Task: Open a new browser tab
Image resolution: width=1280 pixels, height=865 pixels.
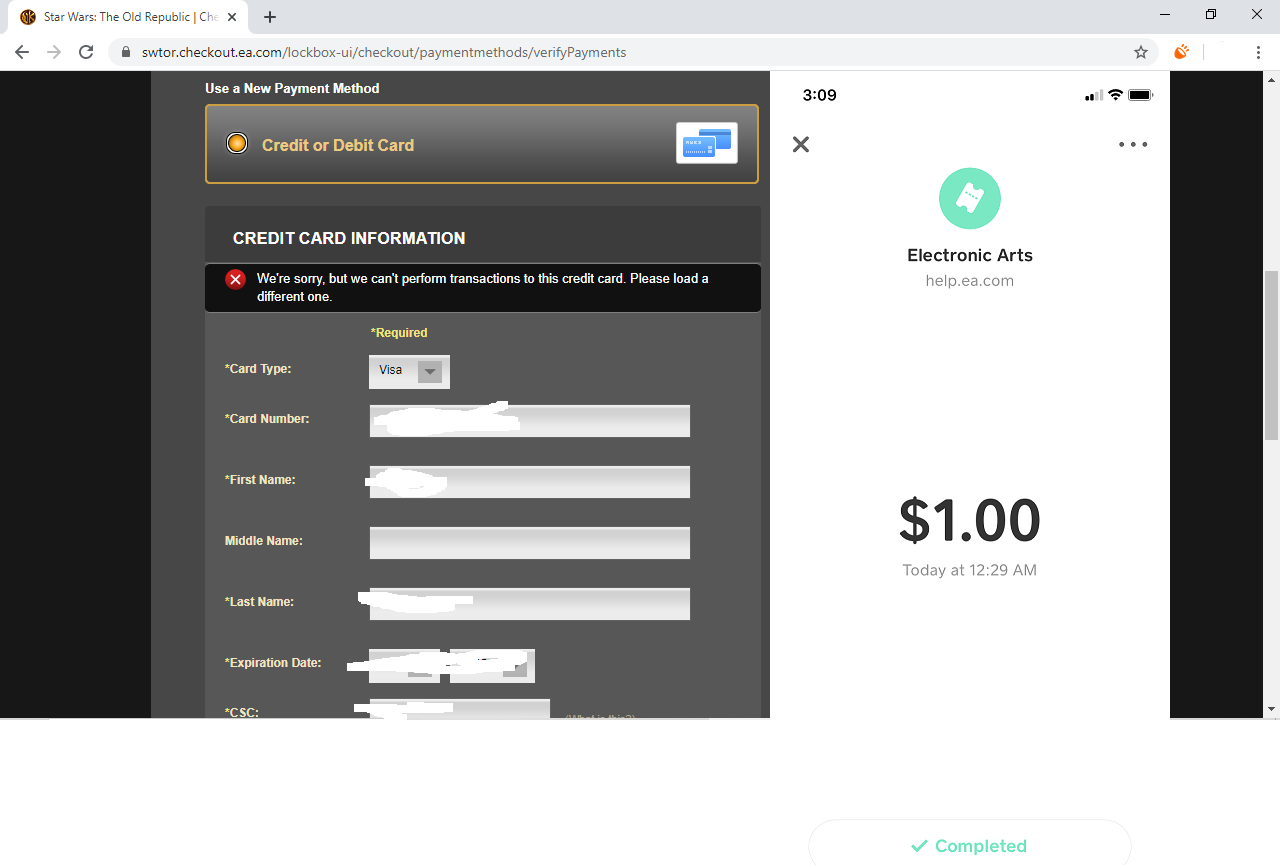Action: (270, 17)
